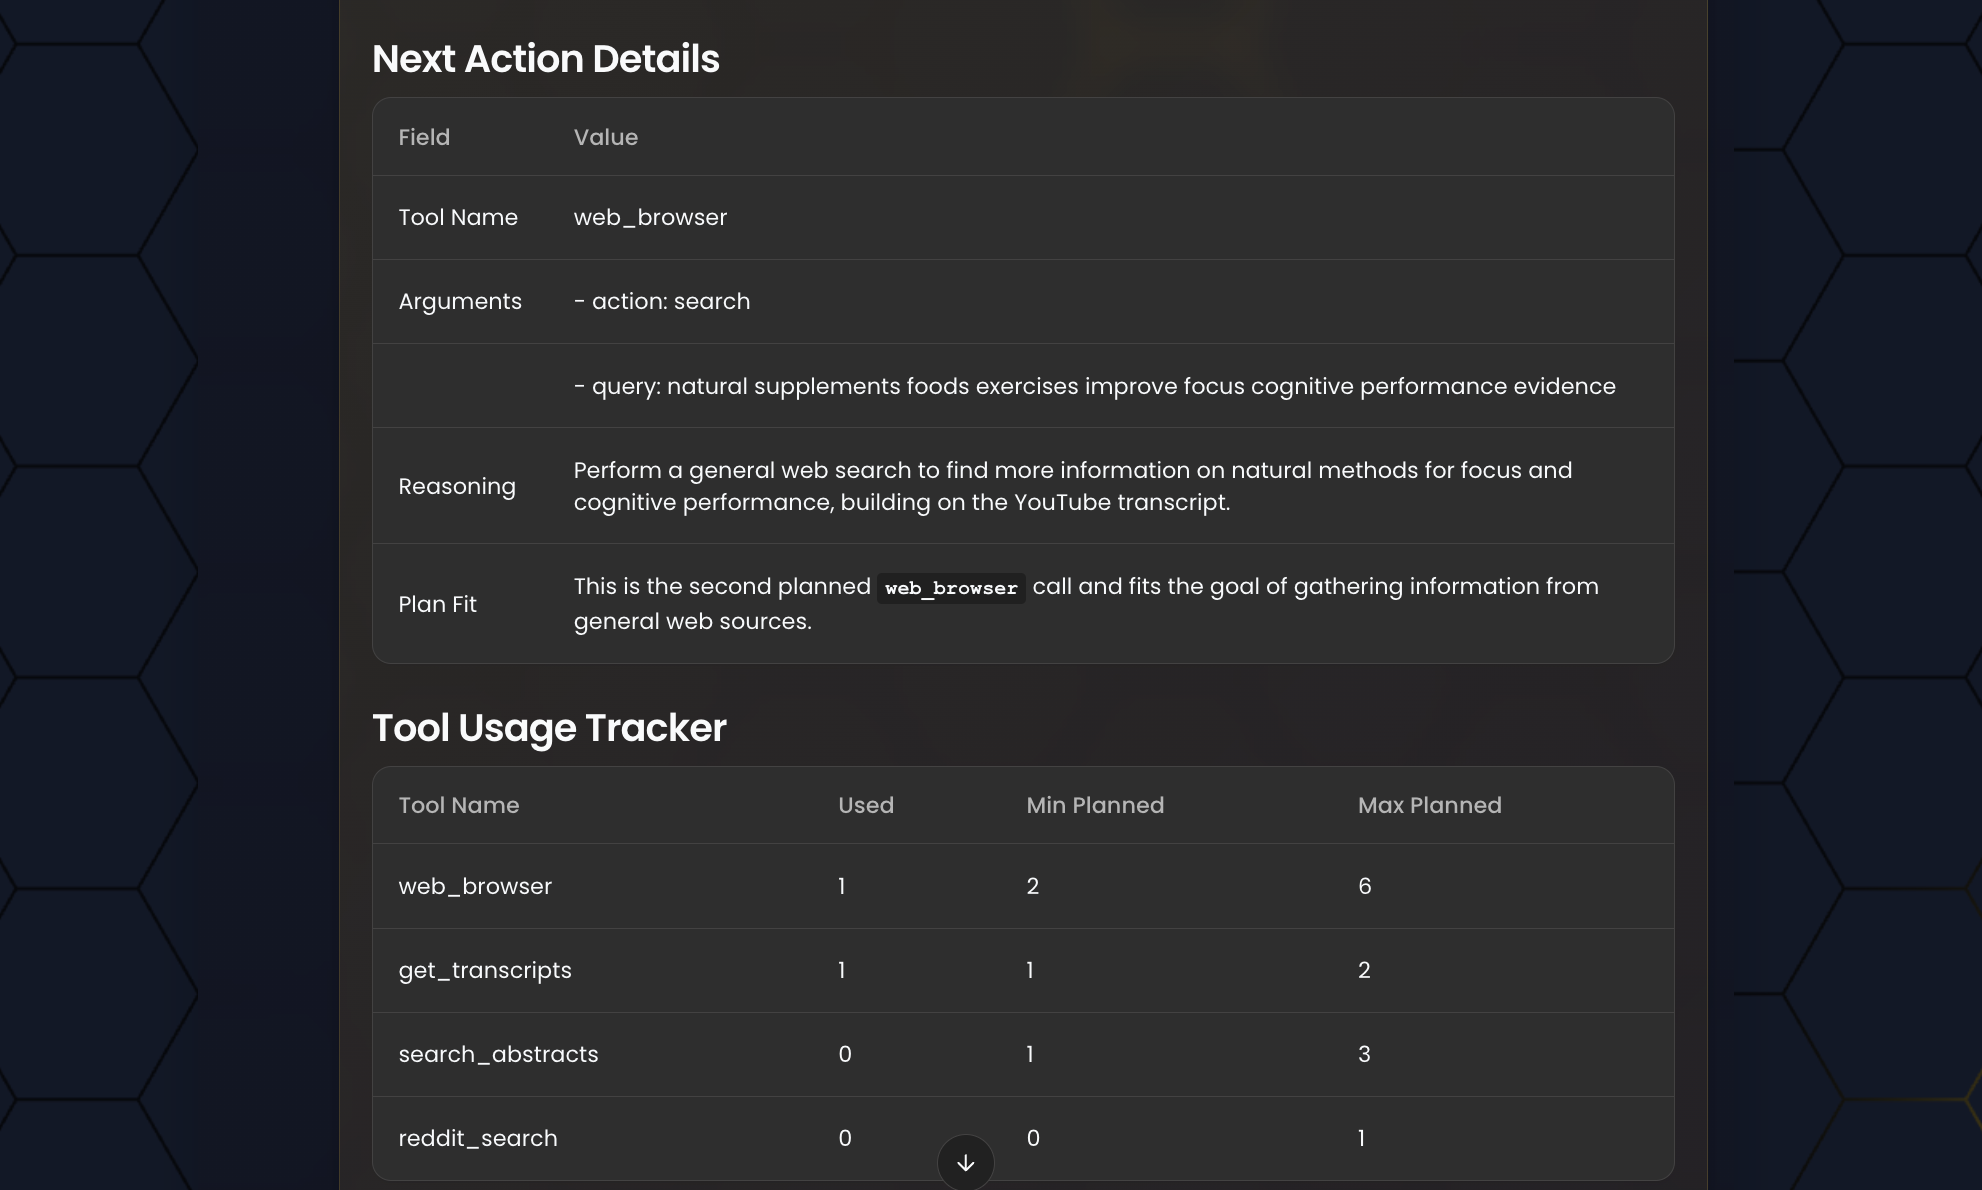Image resolution: width=1982 pixels, height=1190 pixels.
Task: Click the Min Planned value 1 for search_abstracts
Action: click(1030, 1054)
